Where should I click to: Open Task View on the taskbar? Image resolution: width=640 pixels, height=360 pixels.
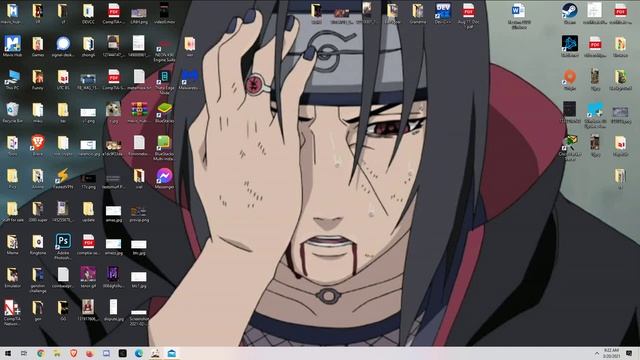point(24,353)
